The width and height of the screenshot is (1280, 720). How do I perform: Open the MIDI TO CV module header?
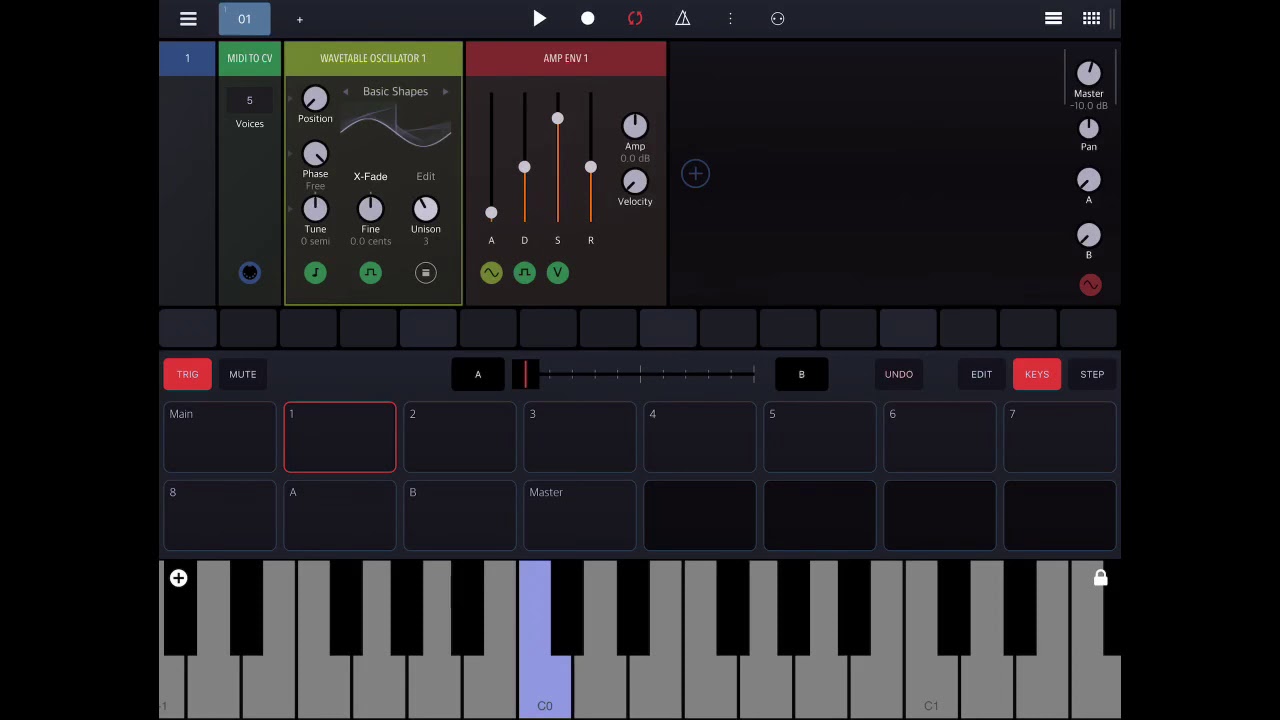(250, 58)
